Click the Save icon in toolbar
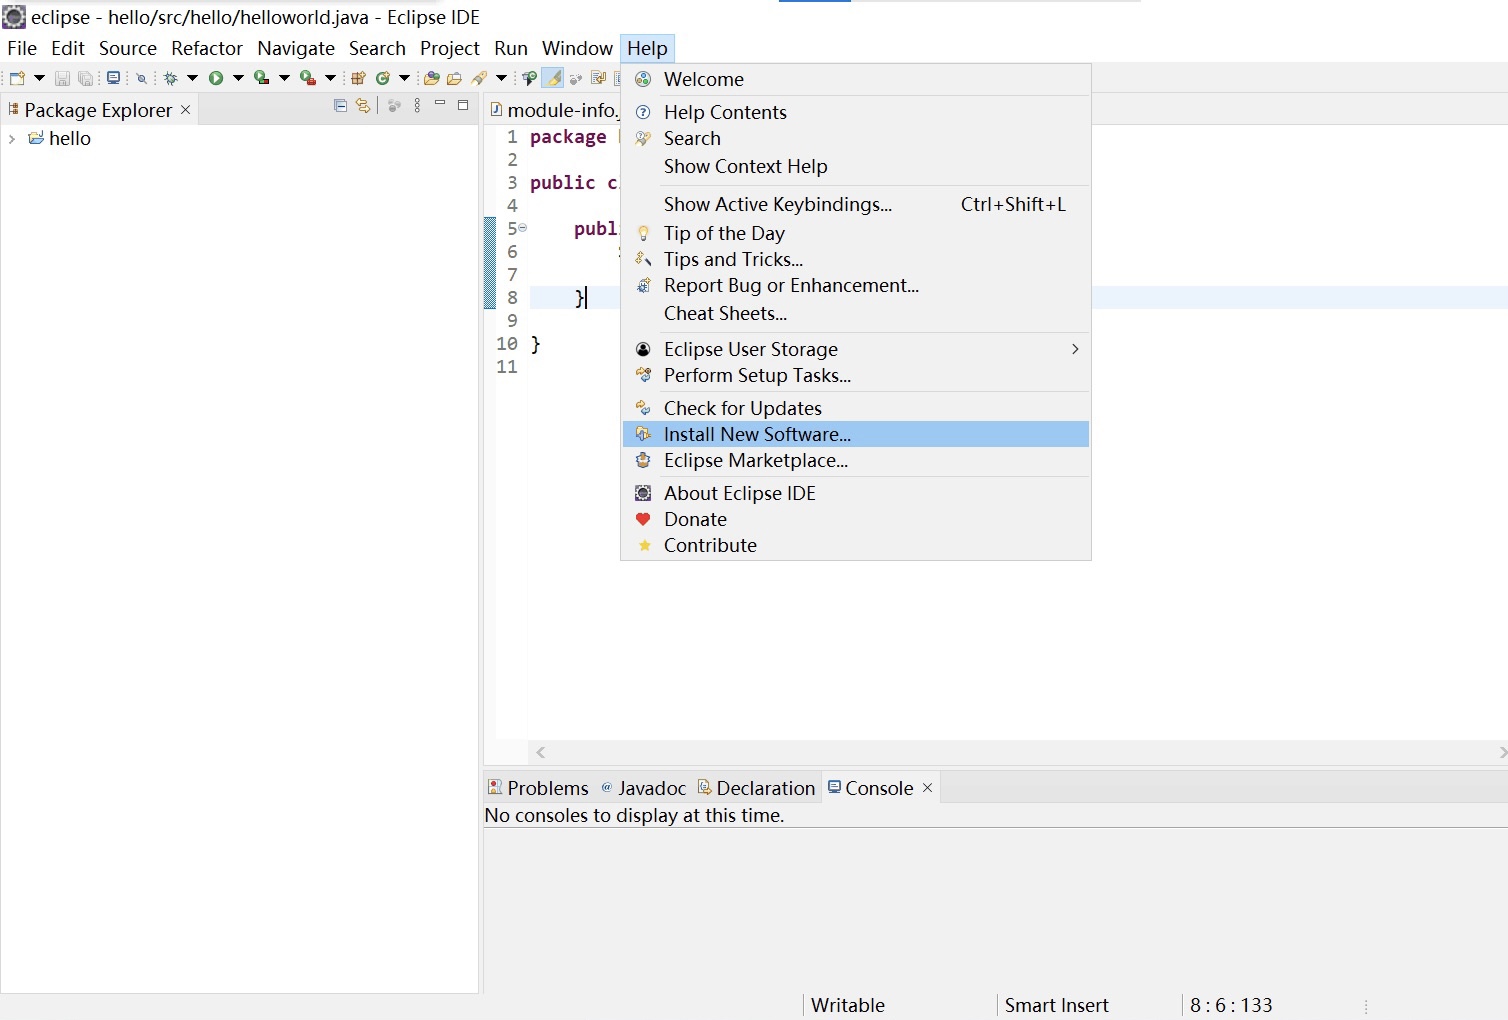This screenshot has width=1508, height=1020. [x=62, y=78]
